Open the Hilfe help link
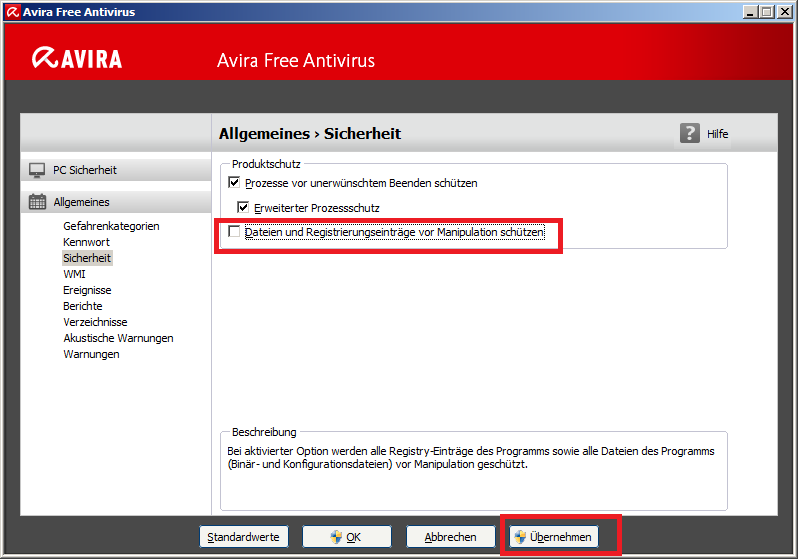 [x=717, y=134]
